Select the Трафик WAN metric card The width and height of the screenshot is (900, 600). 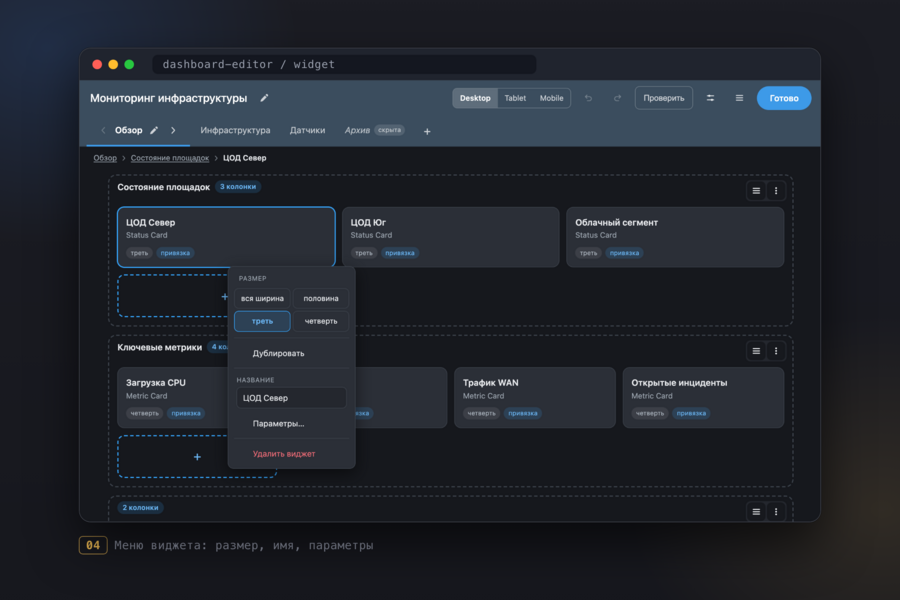coord(535,398)
